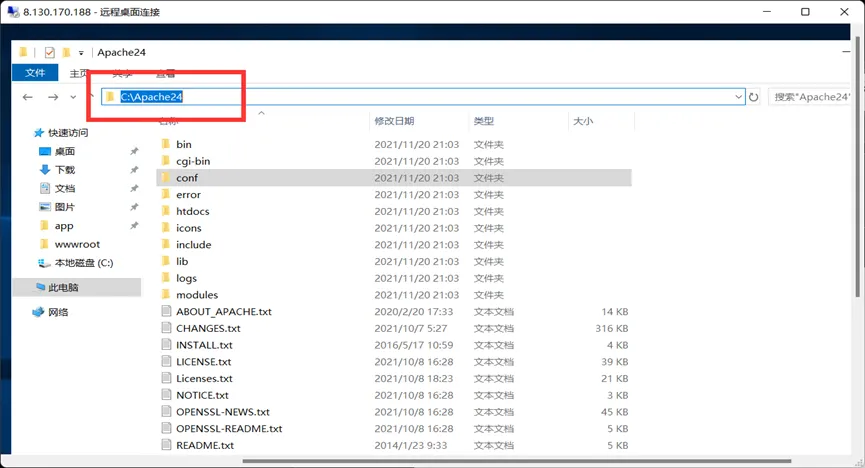Go forward with the right arrow button
The height and width of the screenshot is (468, 865).
pos(53,97)
